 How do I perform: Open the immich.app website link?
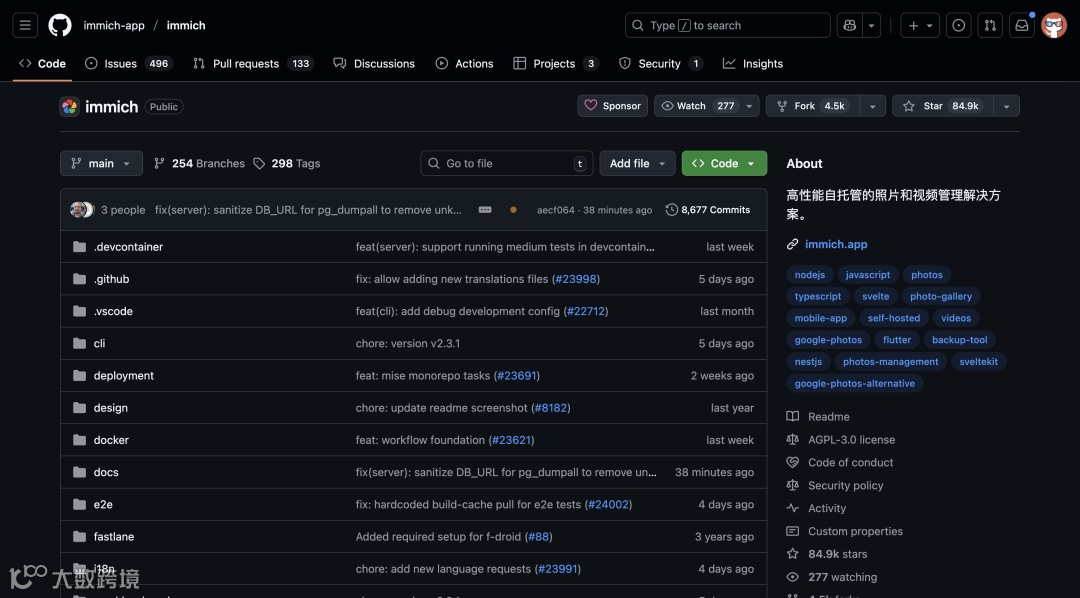pyautogui.click(x=836, y=245)
